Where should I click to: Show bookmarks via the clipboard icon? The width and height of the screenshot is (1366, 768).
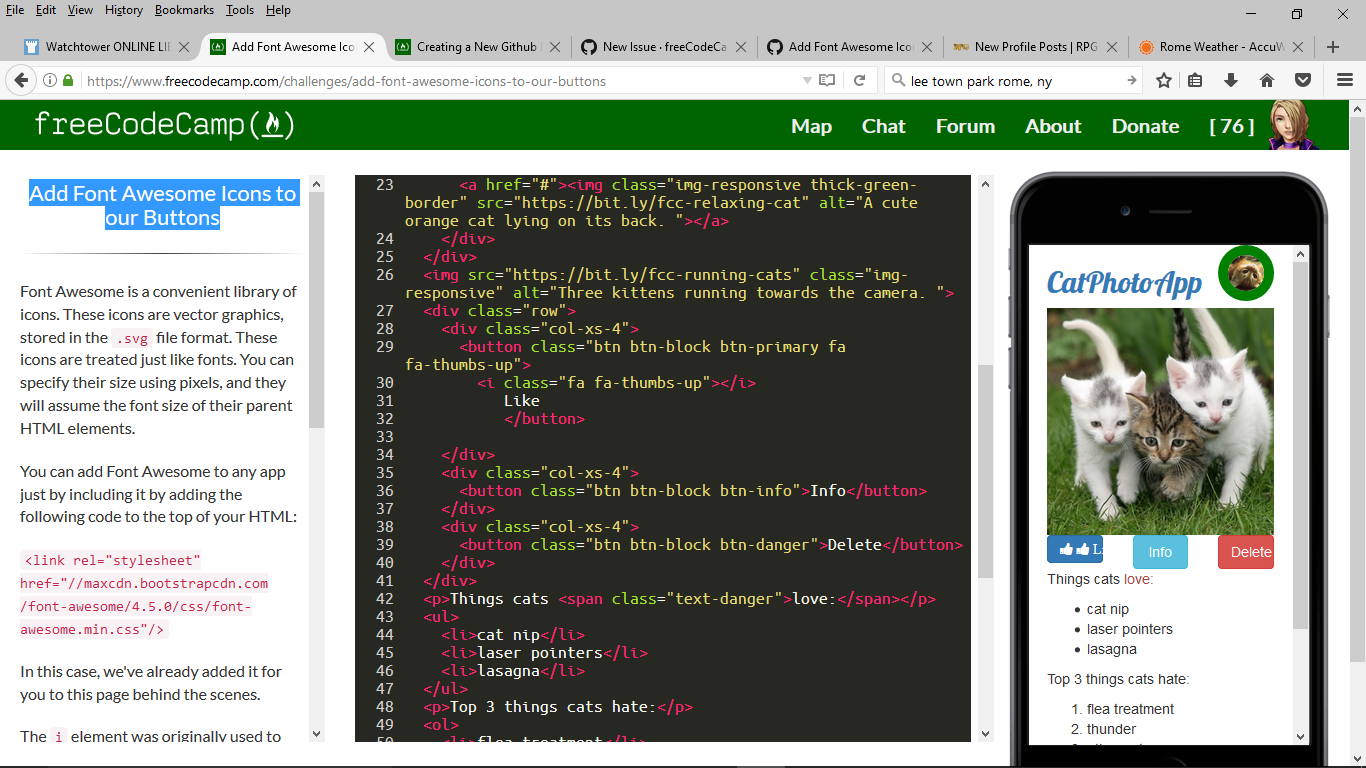pyautogui.click(x=1195, y=80)
